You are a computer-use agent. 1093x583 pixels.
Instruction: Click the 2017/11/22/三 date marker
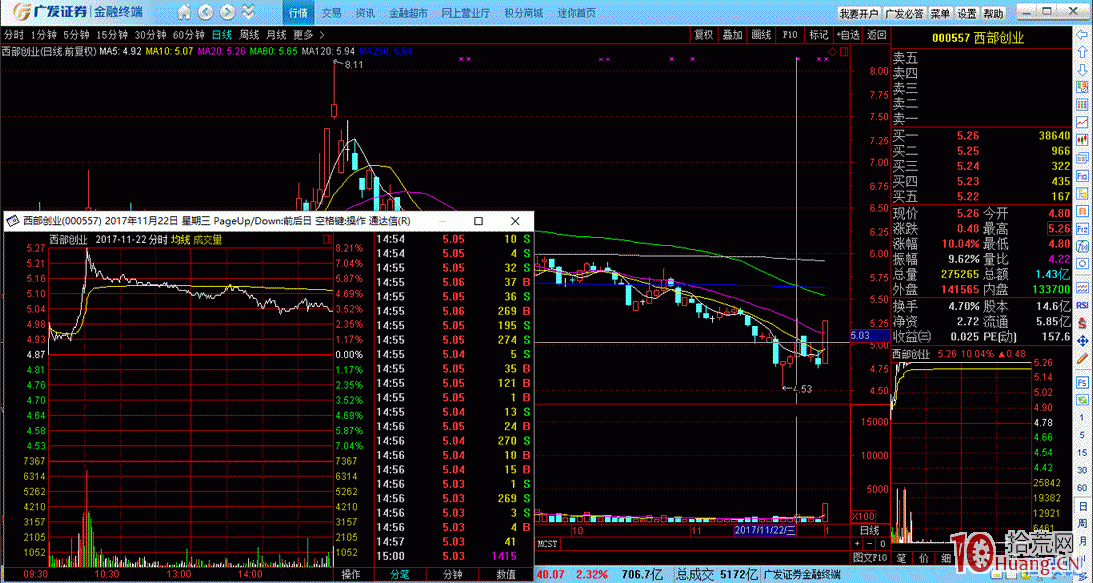coord(766,531)
